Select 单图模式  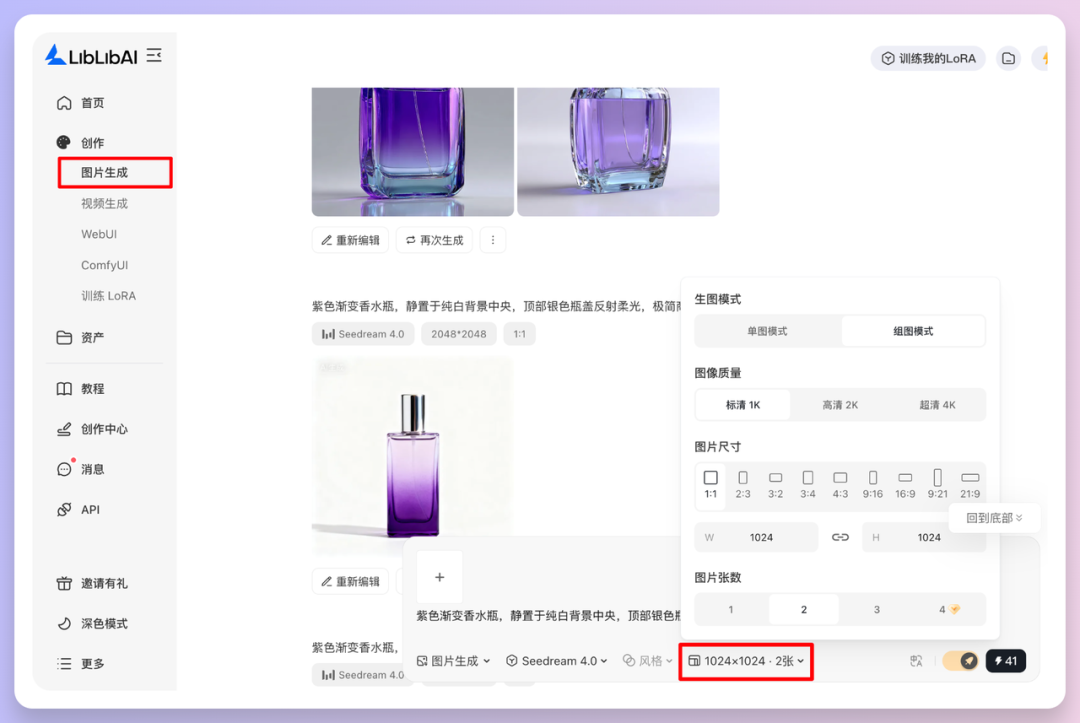[767, 331]
